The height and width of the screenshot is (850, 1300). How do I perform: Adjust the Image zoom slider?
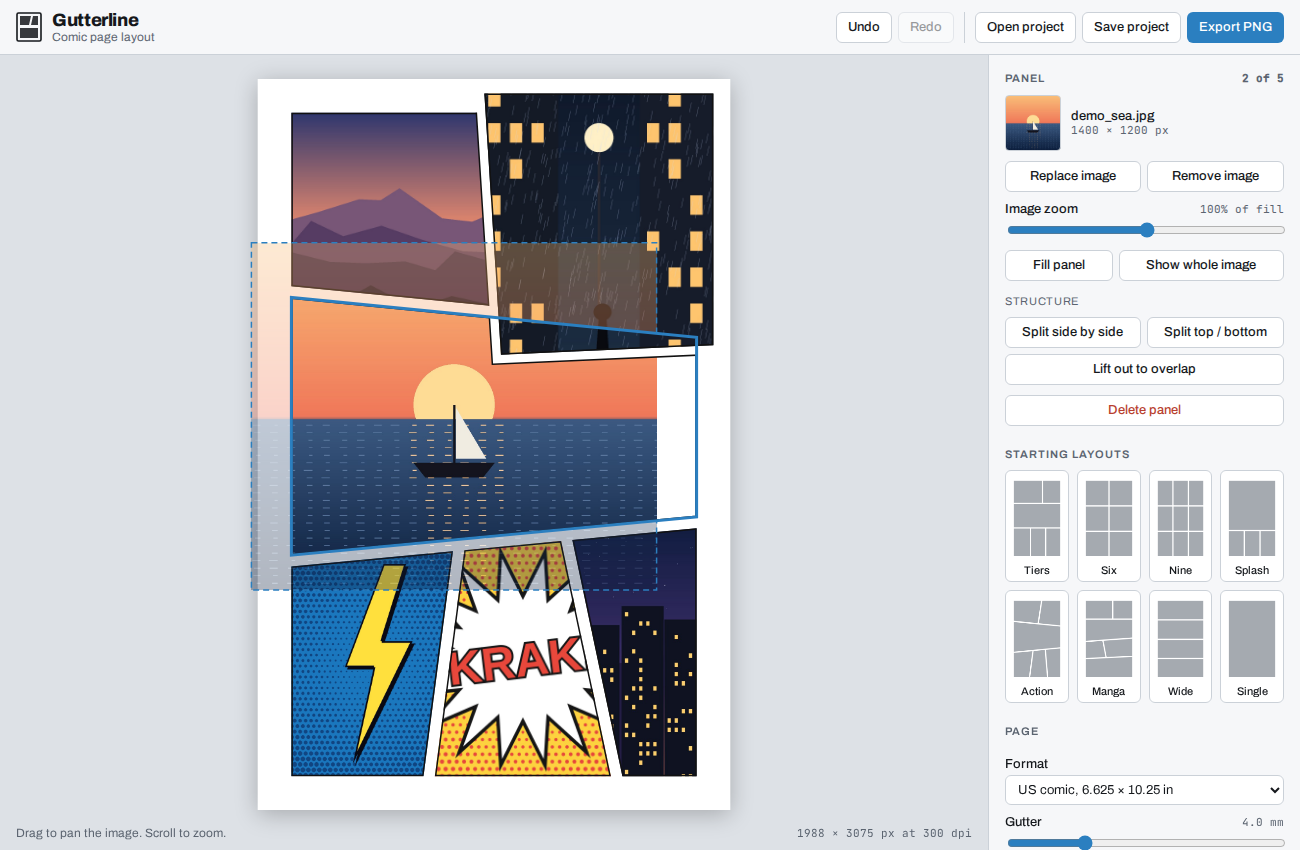pyautogui.click(x=1146, y=230)
